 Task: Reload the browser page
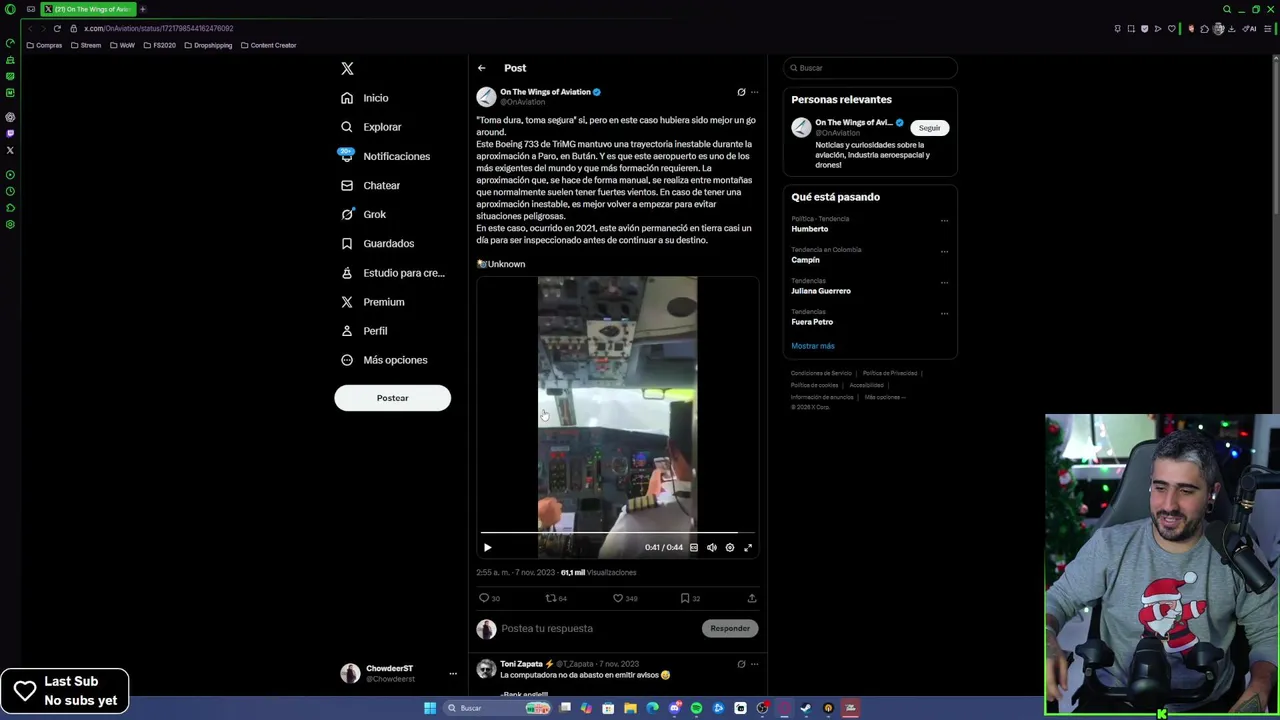(x=57, y=28)
